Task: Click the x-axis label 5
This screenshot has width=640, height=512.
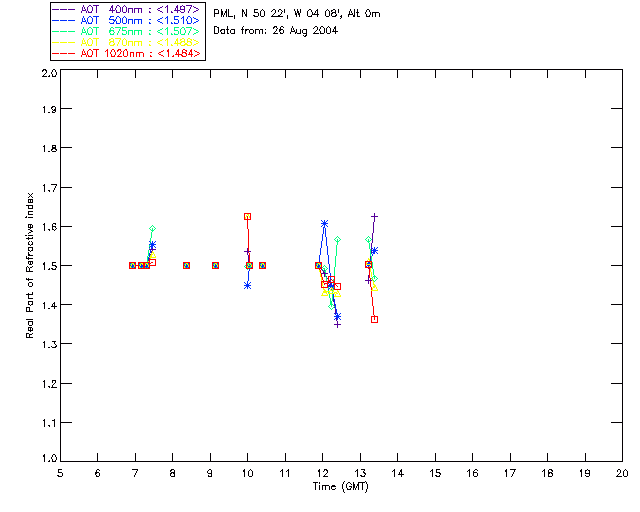Action: pos(60,474)
